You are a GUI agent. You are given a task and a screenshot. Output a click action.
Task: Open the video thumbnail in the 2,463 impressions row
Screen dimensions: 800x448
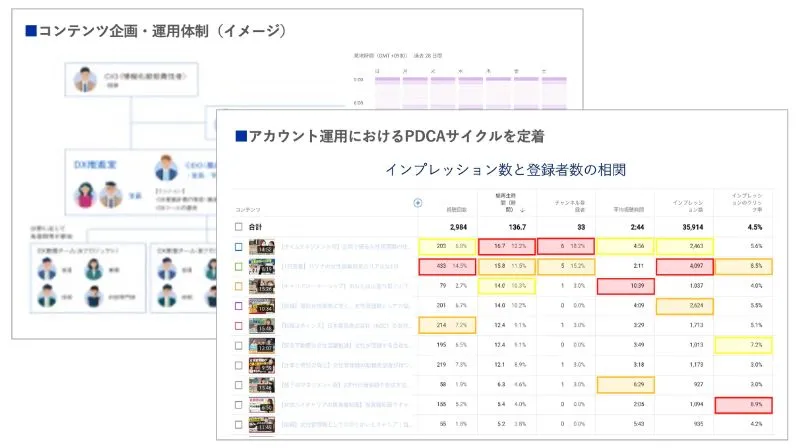pos(262,246)
